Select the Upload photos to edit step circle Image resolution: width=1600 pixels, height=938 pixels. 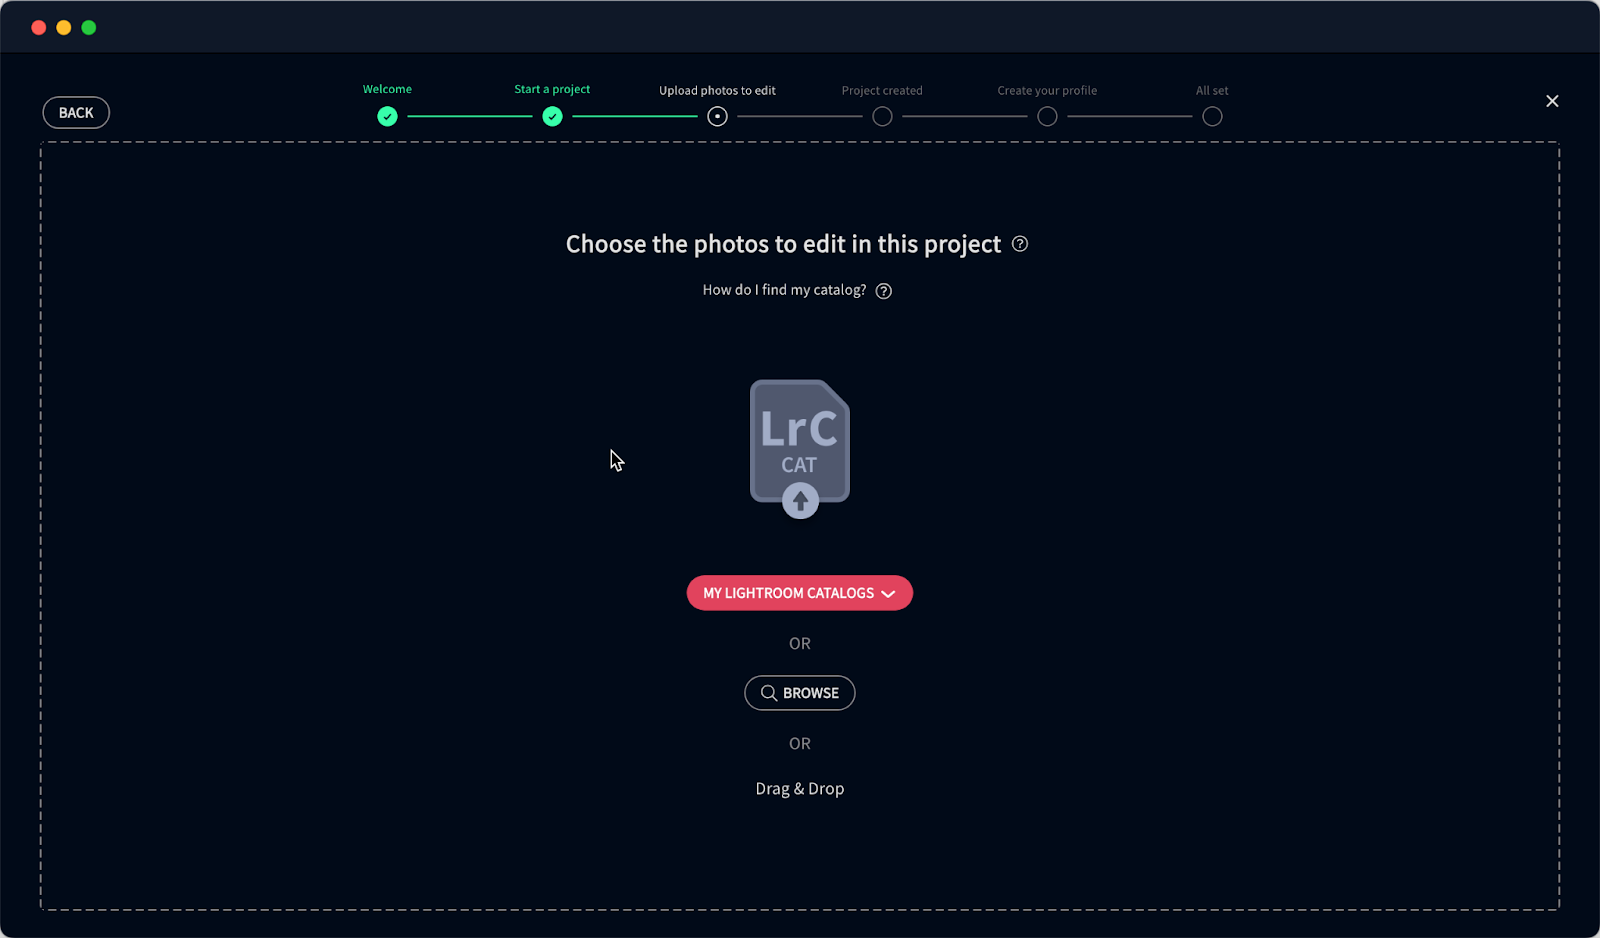[x=717, y=117]
